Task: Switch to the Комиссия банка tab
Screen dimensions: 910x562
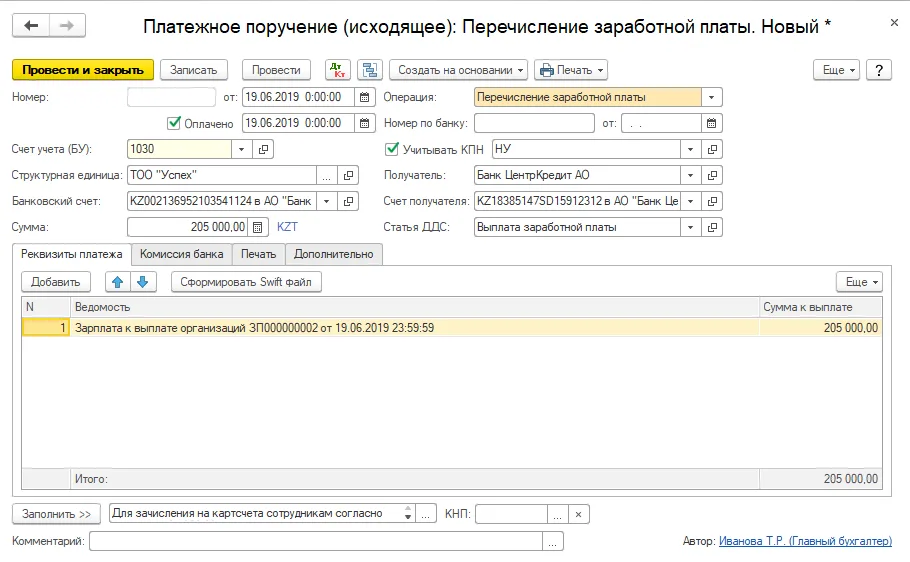Action: pyautogui.click(x=182, y=254)
